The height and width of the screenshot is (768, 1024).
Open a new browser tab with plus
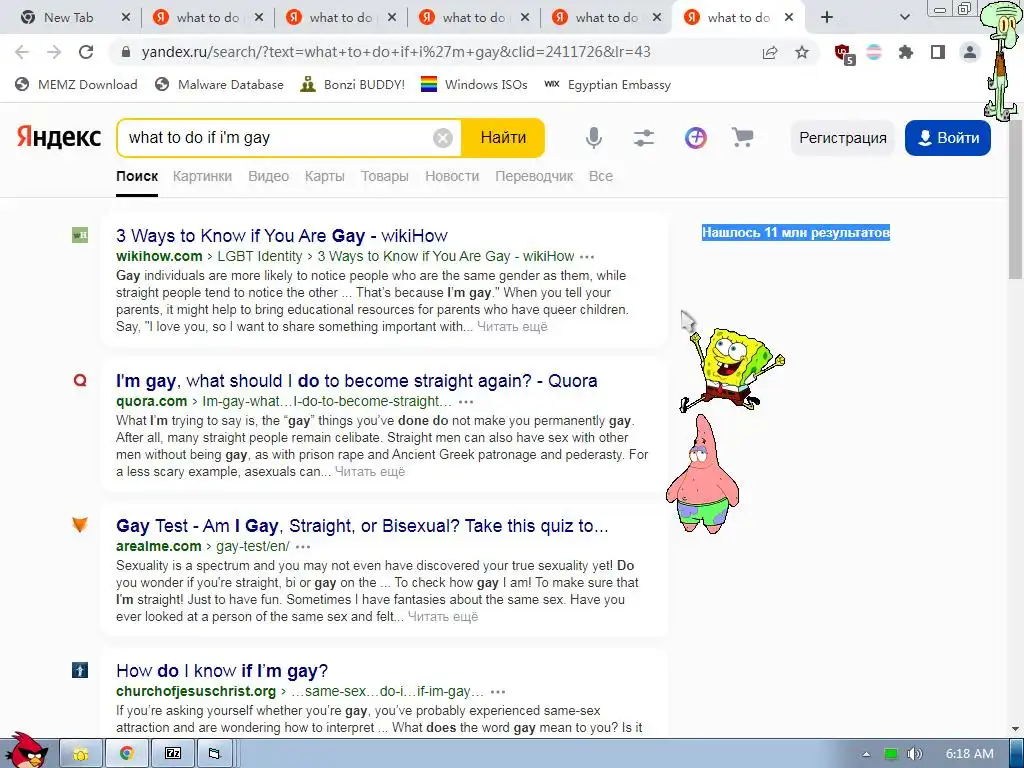tap(827, 18)
